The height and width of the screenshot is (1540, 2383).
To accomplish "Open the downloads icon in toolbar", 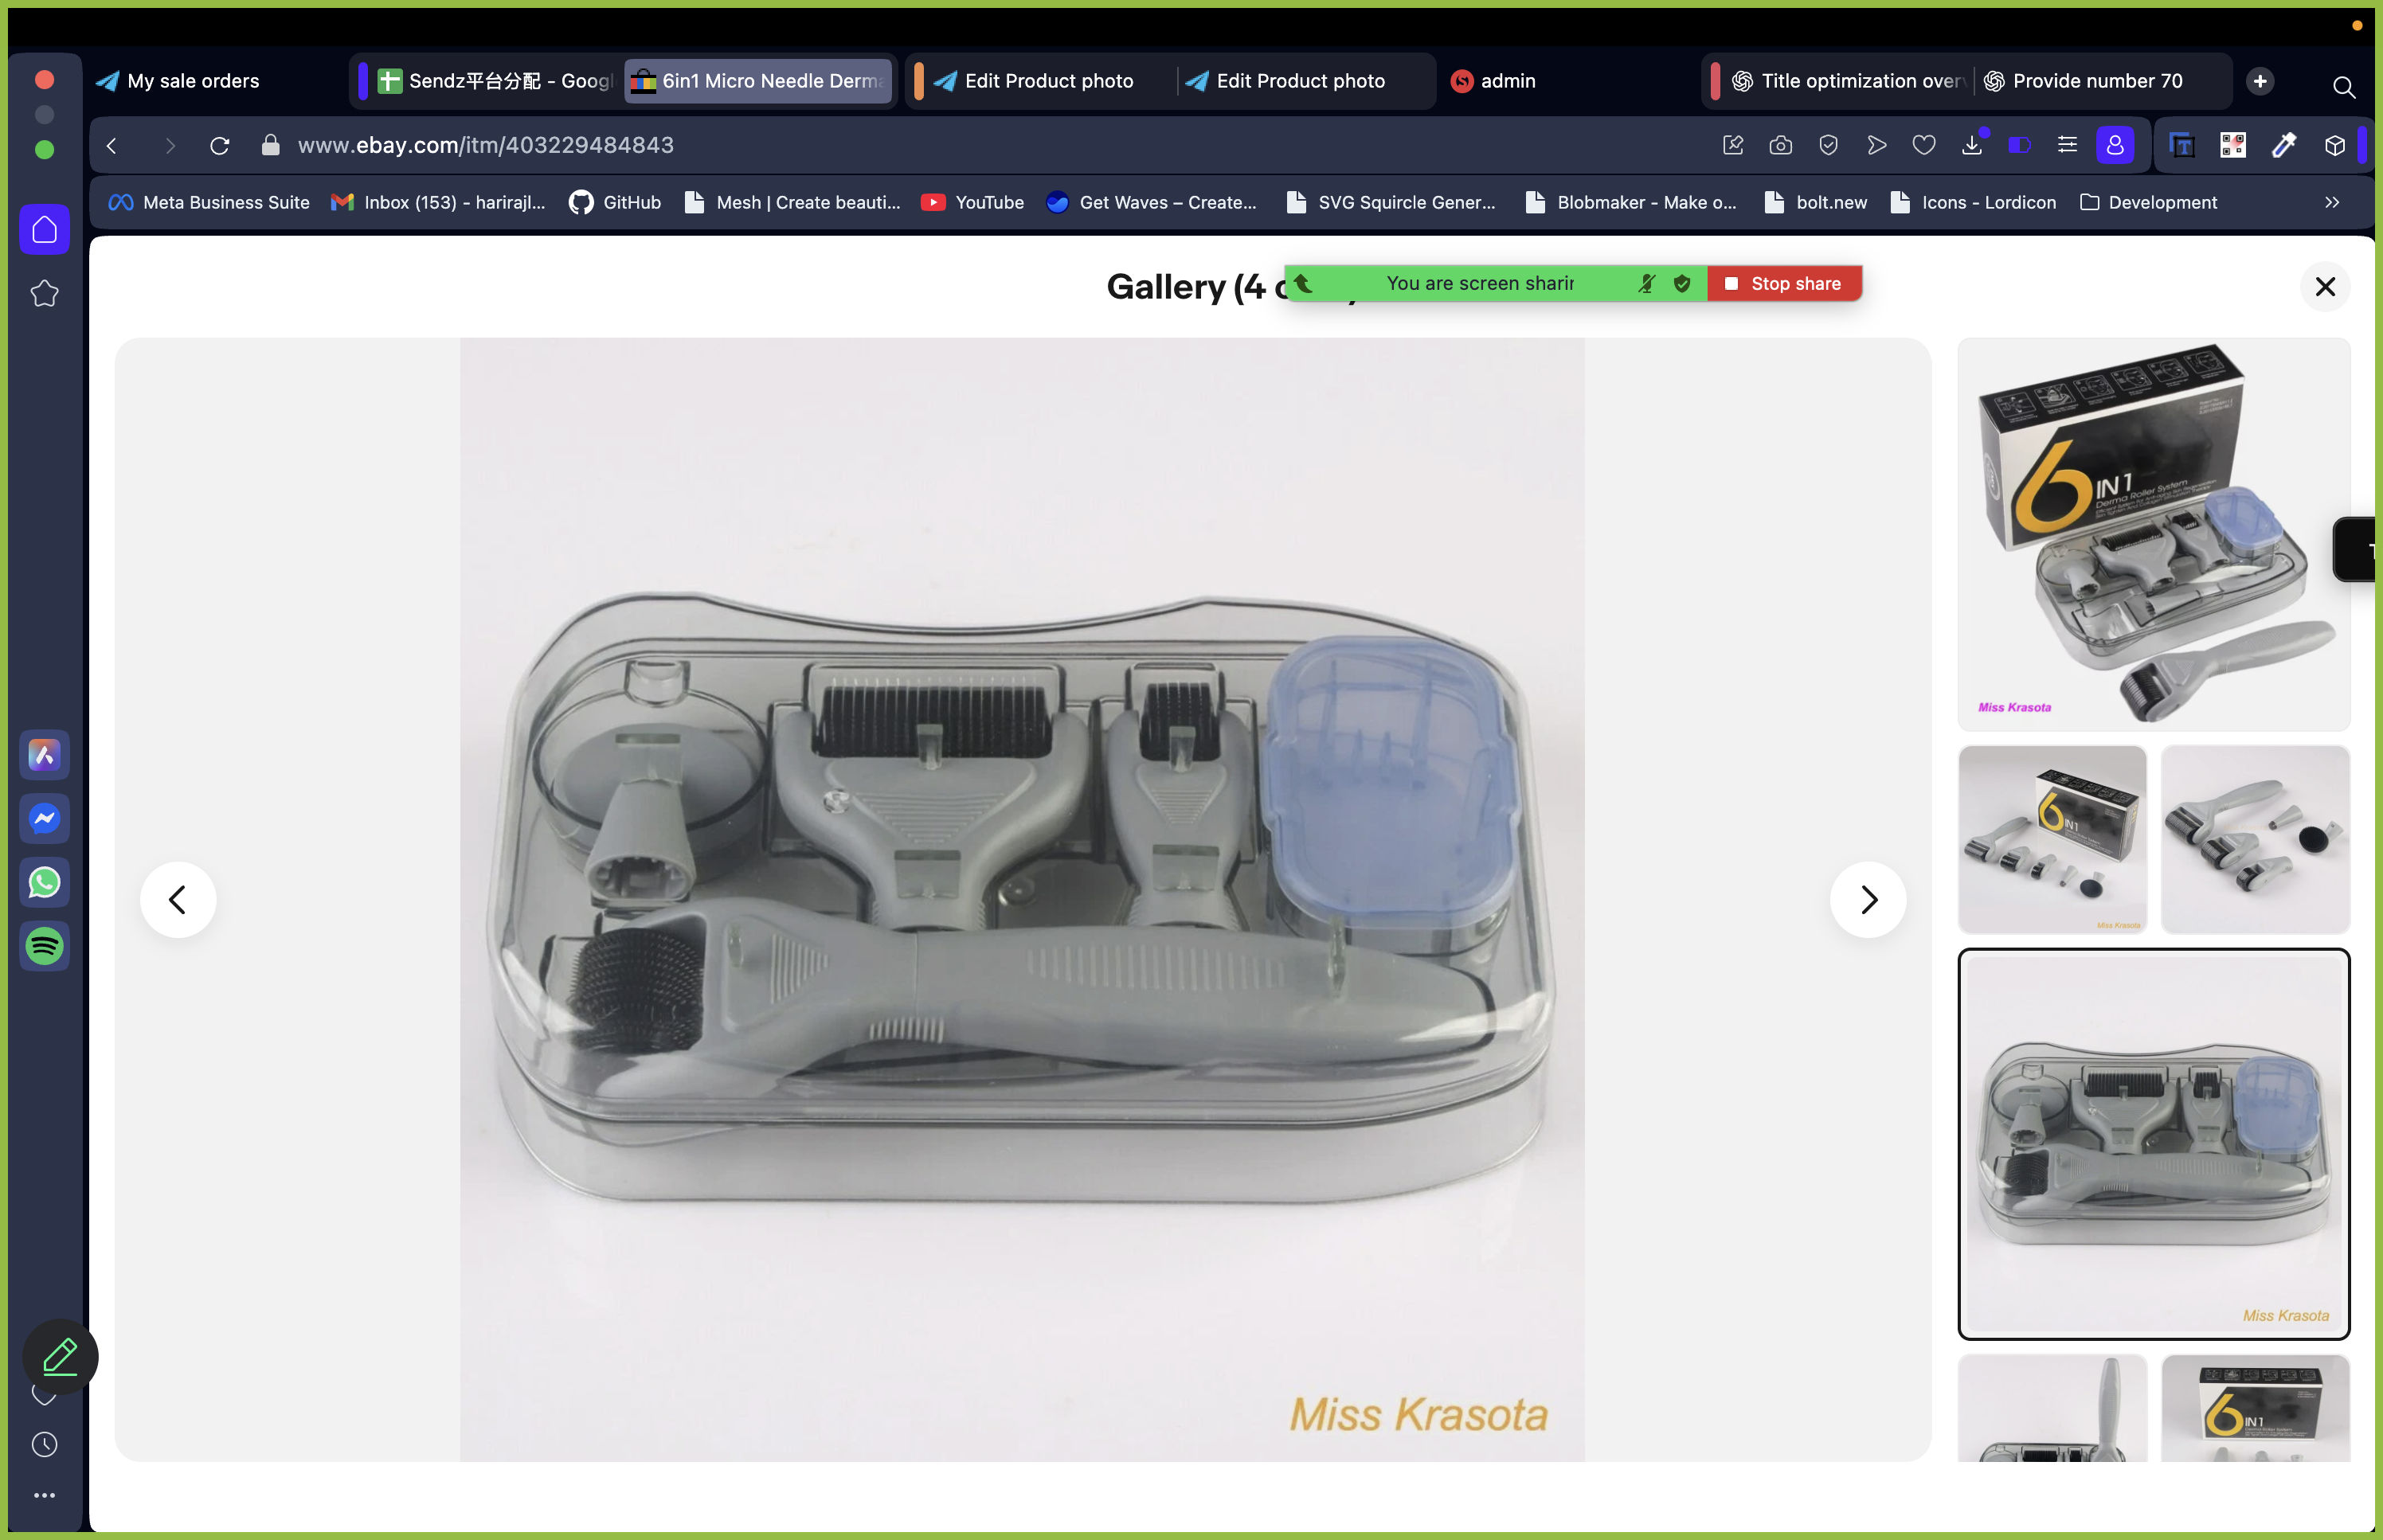I will 1971,146.
